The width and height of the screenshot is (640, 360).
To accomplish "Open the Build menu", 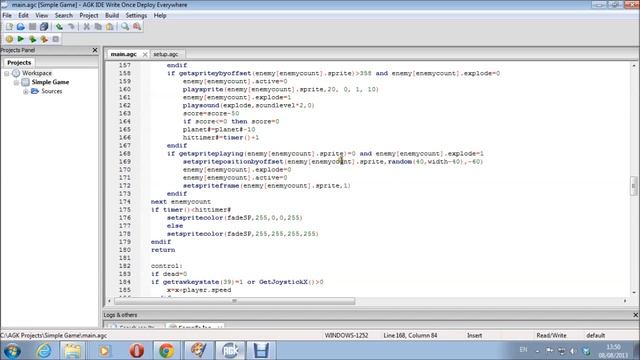I will [x=112, y=15].
